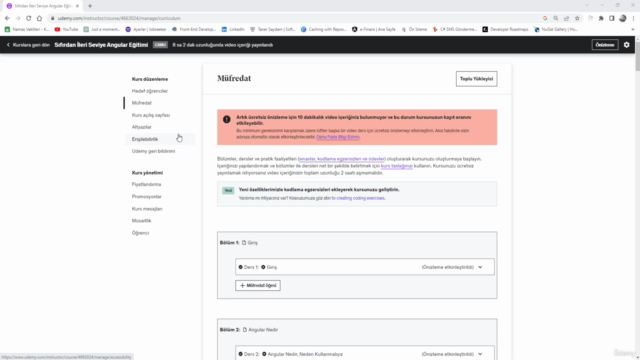640x360 pixels.
Task: Open new browser tab plus
Action: coord(90,6)
